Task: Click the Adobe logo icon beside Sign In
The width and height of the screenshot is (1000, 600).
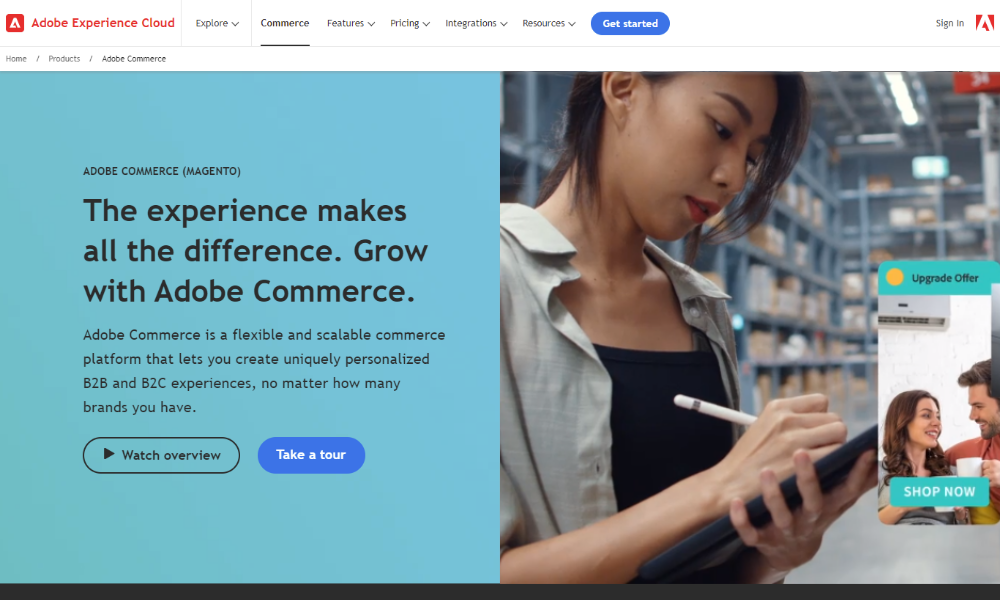Action: coord(985,23)
